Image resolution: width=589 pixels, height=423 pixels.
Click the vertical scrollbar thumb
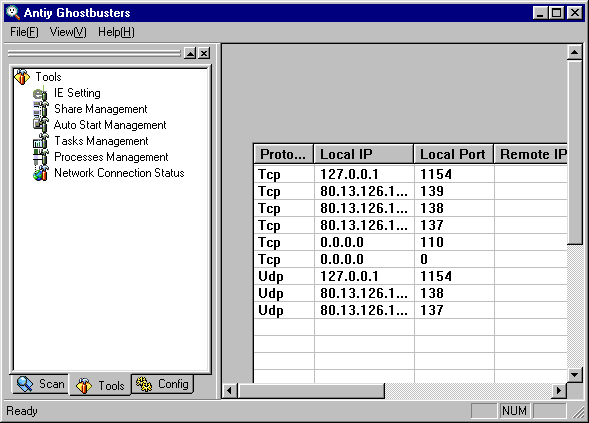coord(574,152)
